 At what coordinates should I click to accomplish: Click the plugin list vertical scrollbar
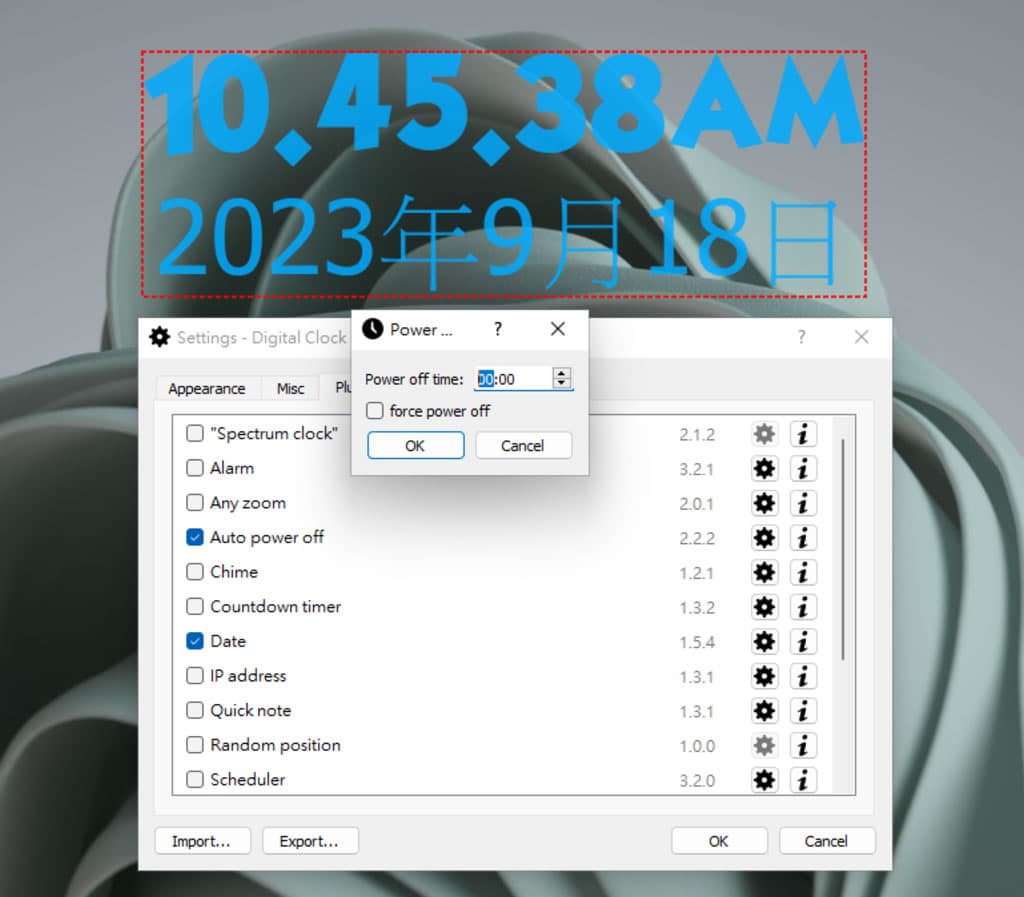[843, 550]
